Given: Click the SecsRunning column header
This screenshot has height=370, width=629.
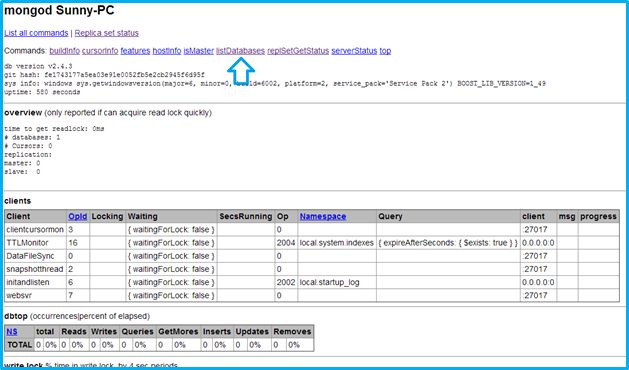Looking at the screenshot, I should (246, 216).
